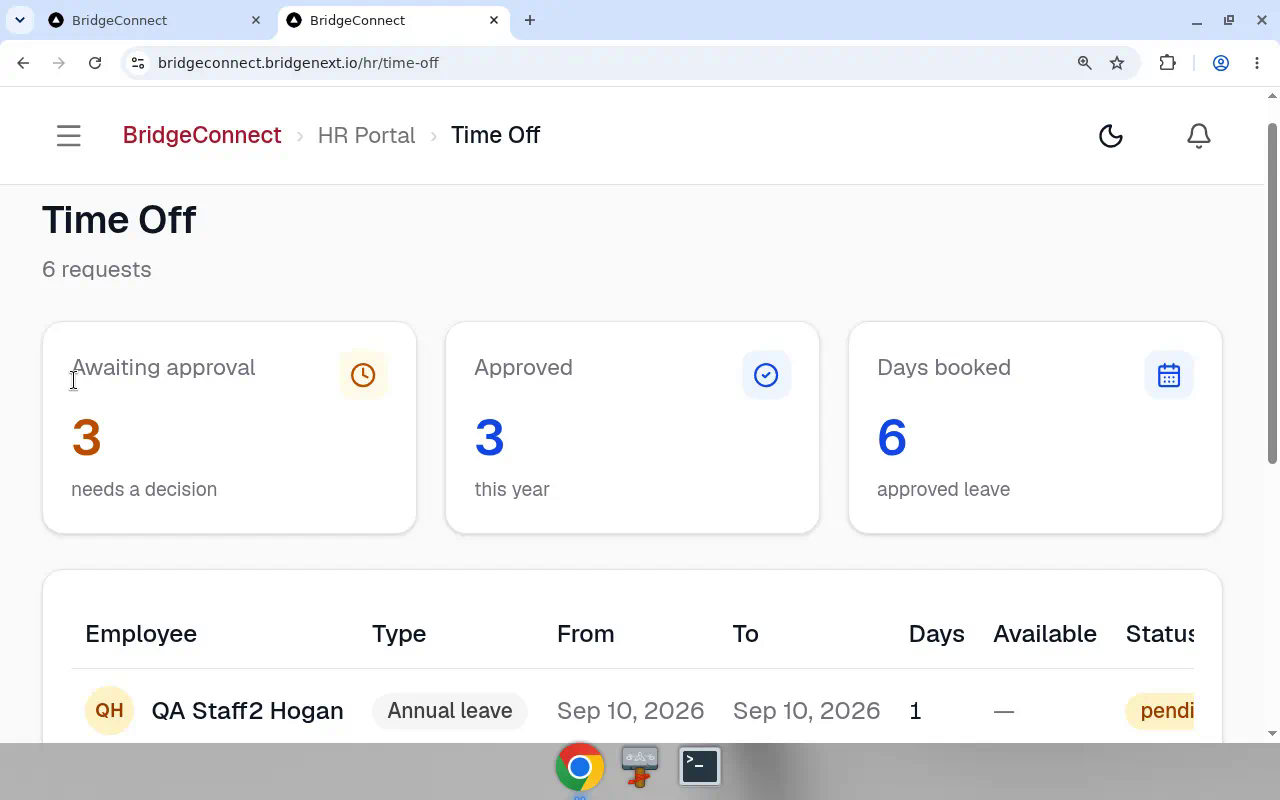The width and height of the screenshot is (1280, 800).
Task: Click the Annual leave type badge
Action: (x=450, y=711)
